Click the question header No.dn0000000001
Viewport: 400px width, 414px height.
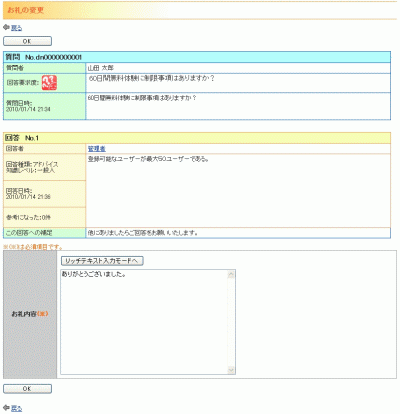pyautogui.click(x=53, y=57)
